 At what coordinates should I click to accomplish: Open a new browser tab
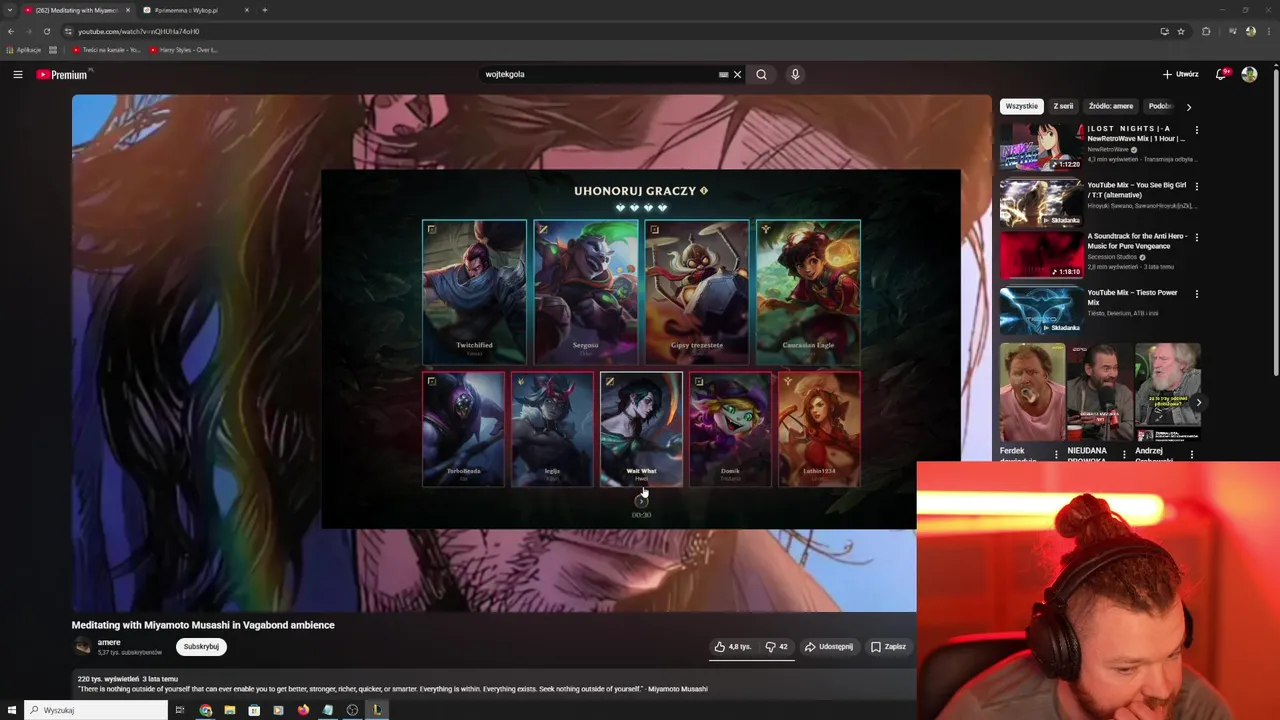[x=264, y=10]
